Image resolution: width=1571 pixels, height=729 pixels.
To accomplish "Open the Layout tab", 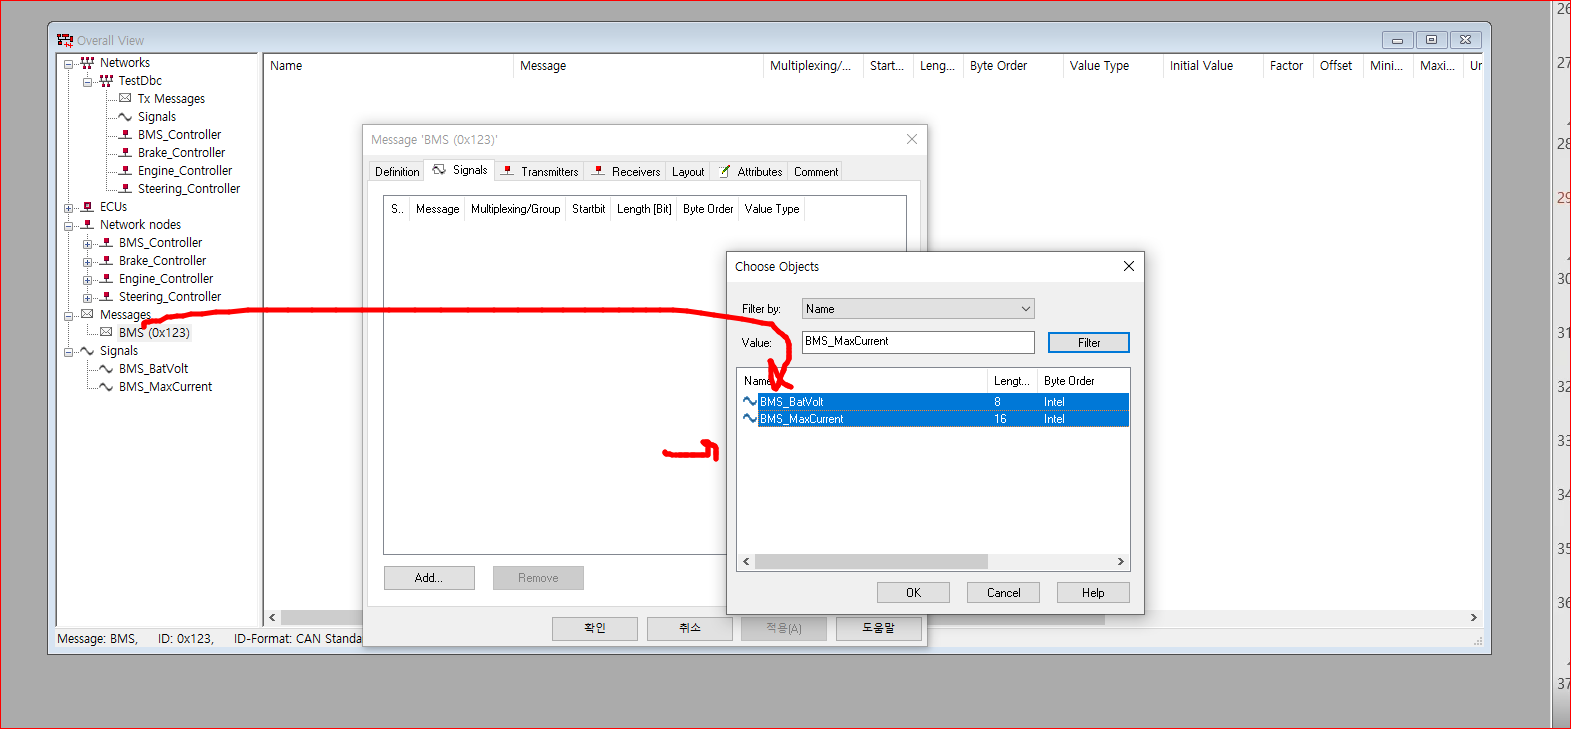I will (x=688, y=172).
